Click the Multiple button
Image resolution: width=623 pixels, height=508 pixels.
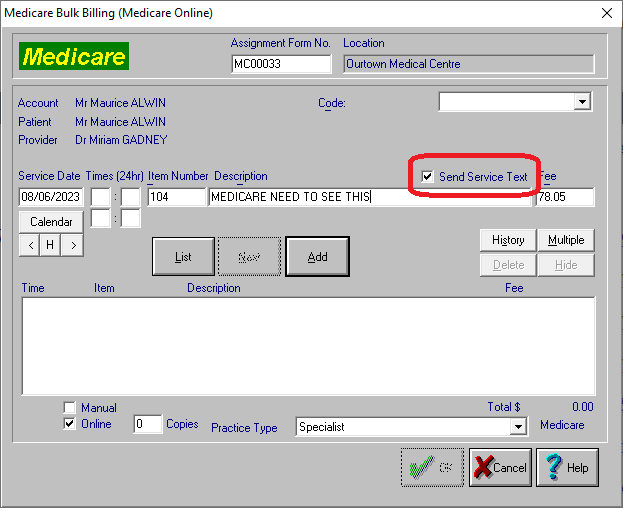566,240
